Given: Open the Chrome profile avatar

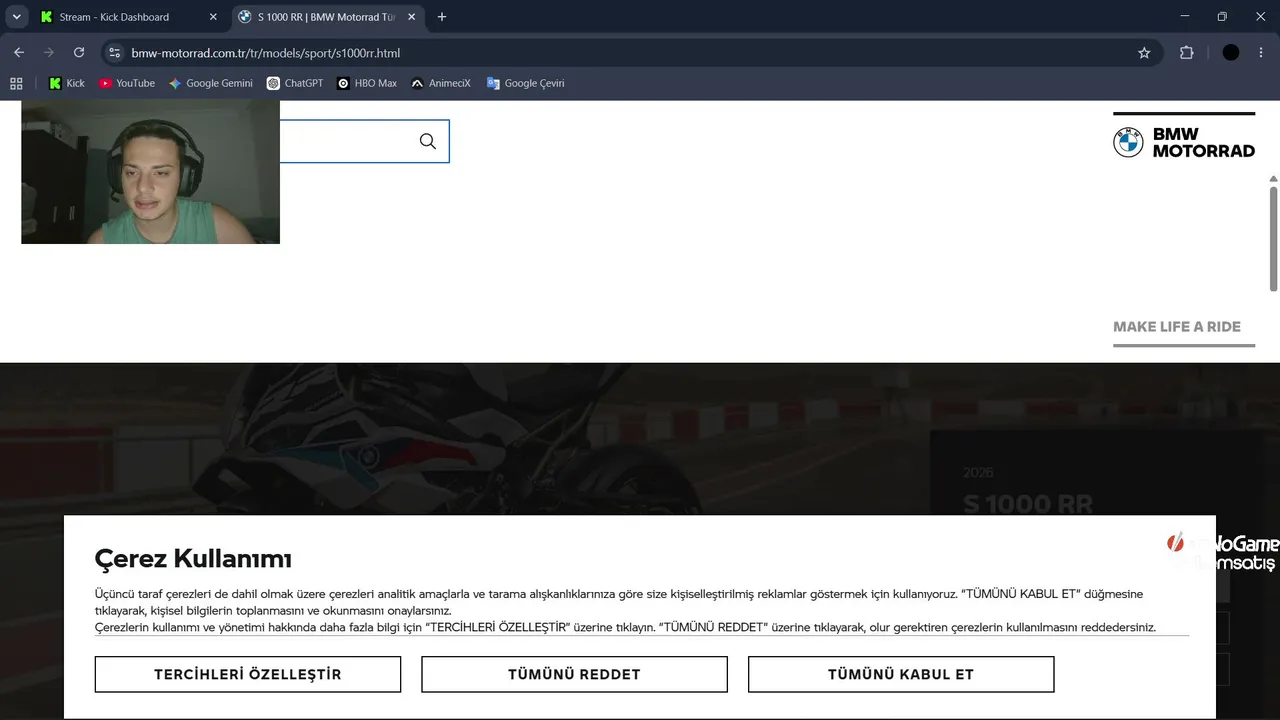Looking at the screenshot, I should (x=1231, y=53).
